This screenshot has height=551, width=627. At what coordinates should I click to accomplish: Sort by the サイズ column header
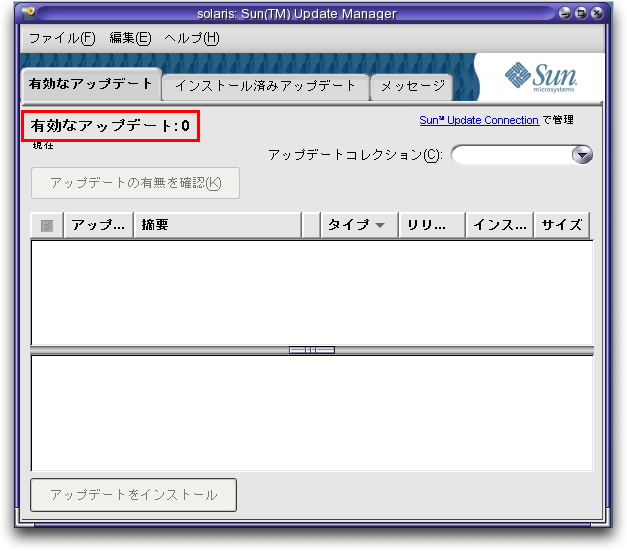[x=561, y=225]
